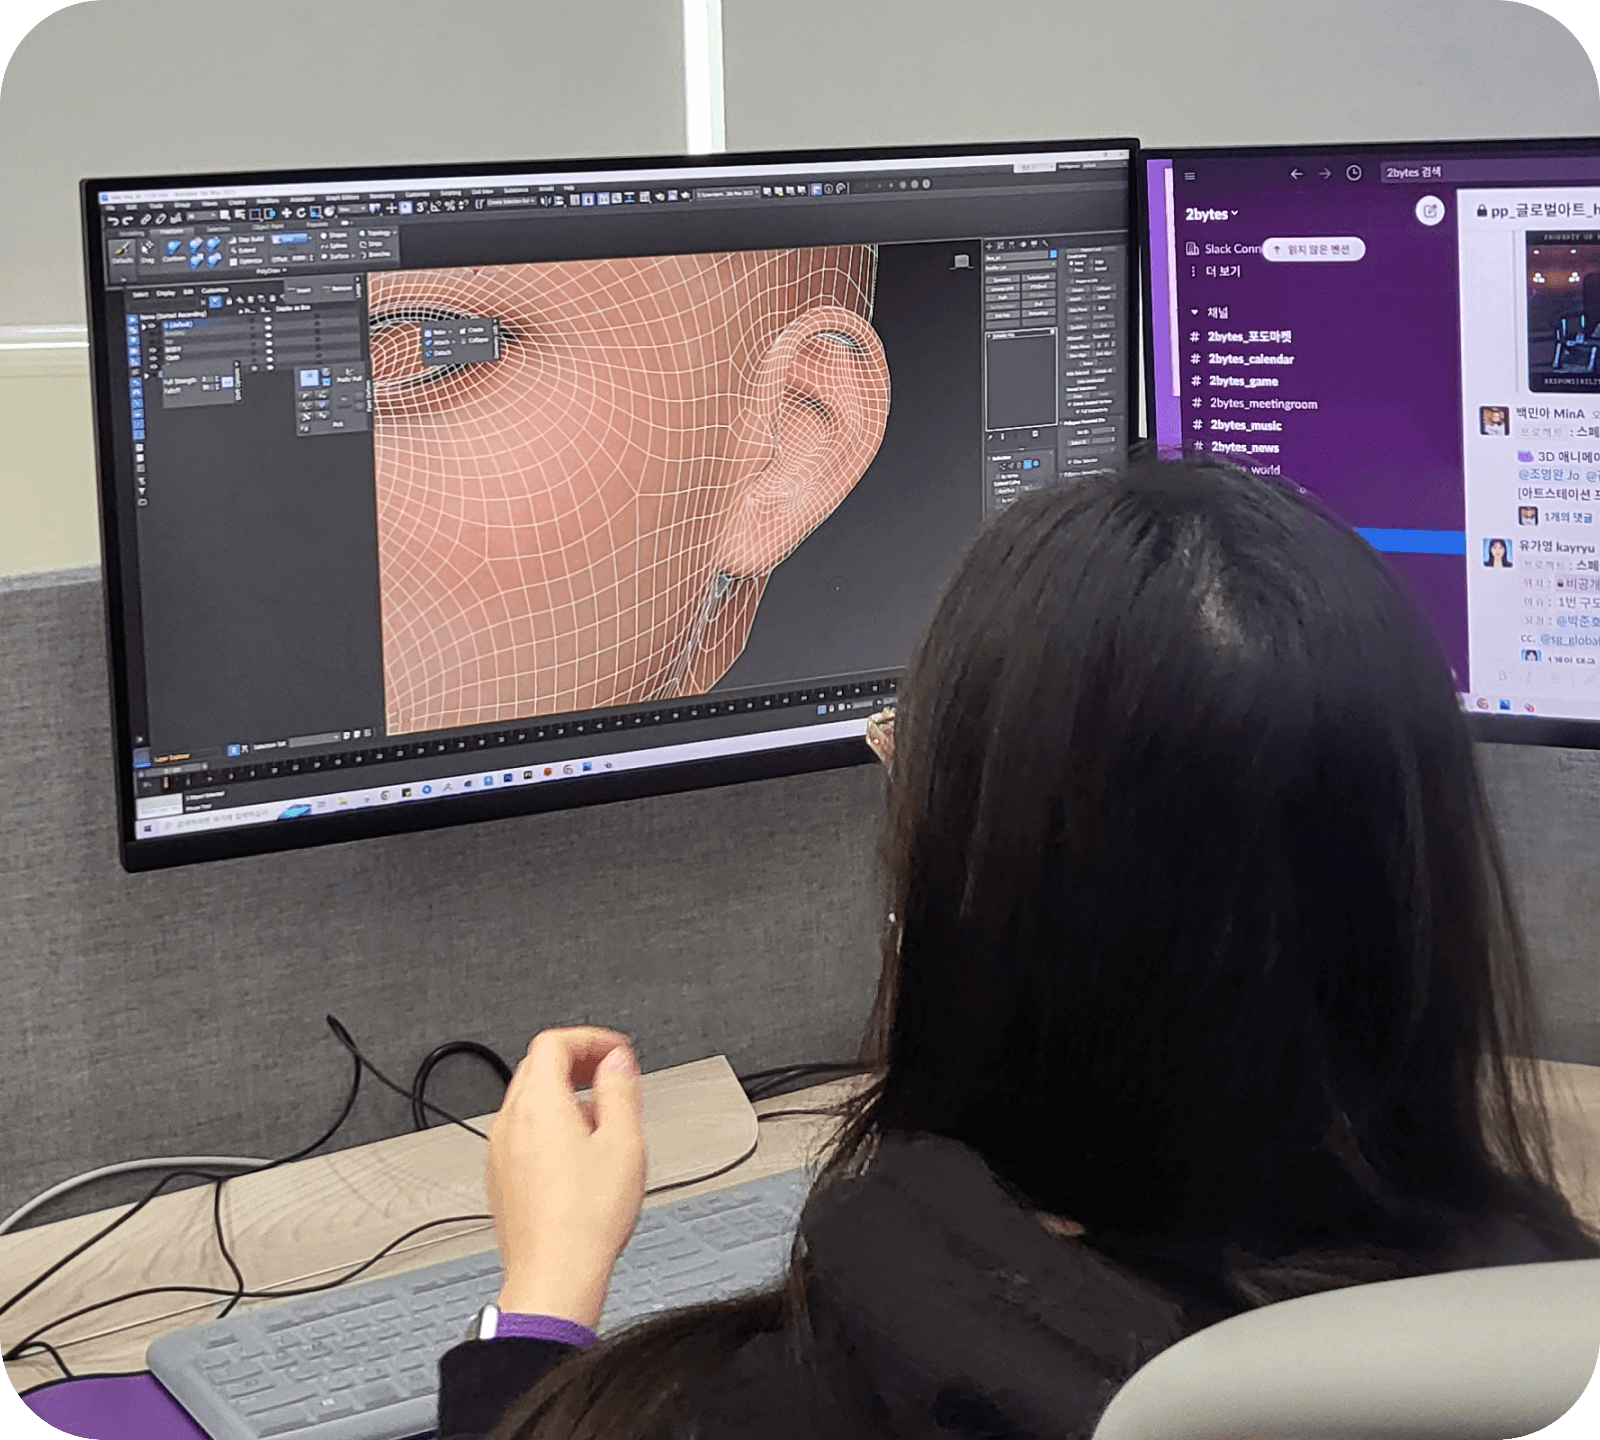
Task: Click the Drag tool in PolyDraw ribbon
Action: [147, 250]
